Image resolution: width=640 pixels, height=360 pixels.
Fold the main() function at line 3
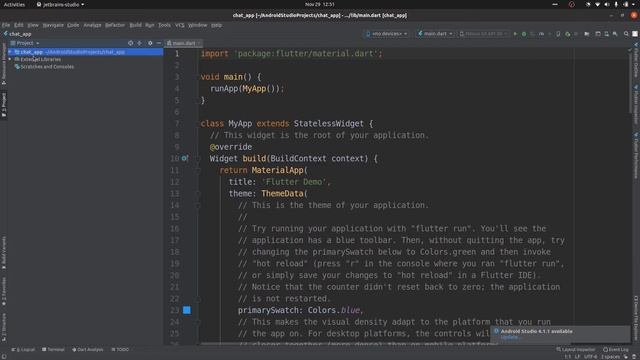click(198, 77)
